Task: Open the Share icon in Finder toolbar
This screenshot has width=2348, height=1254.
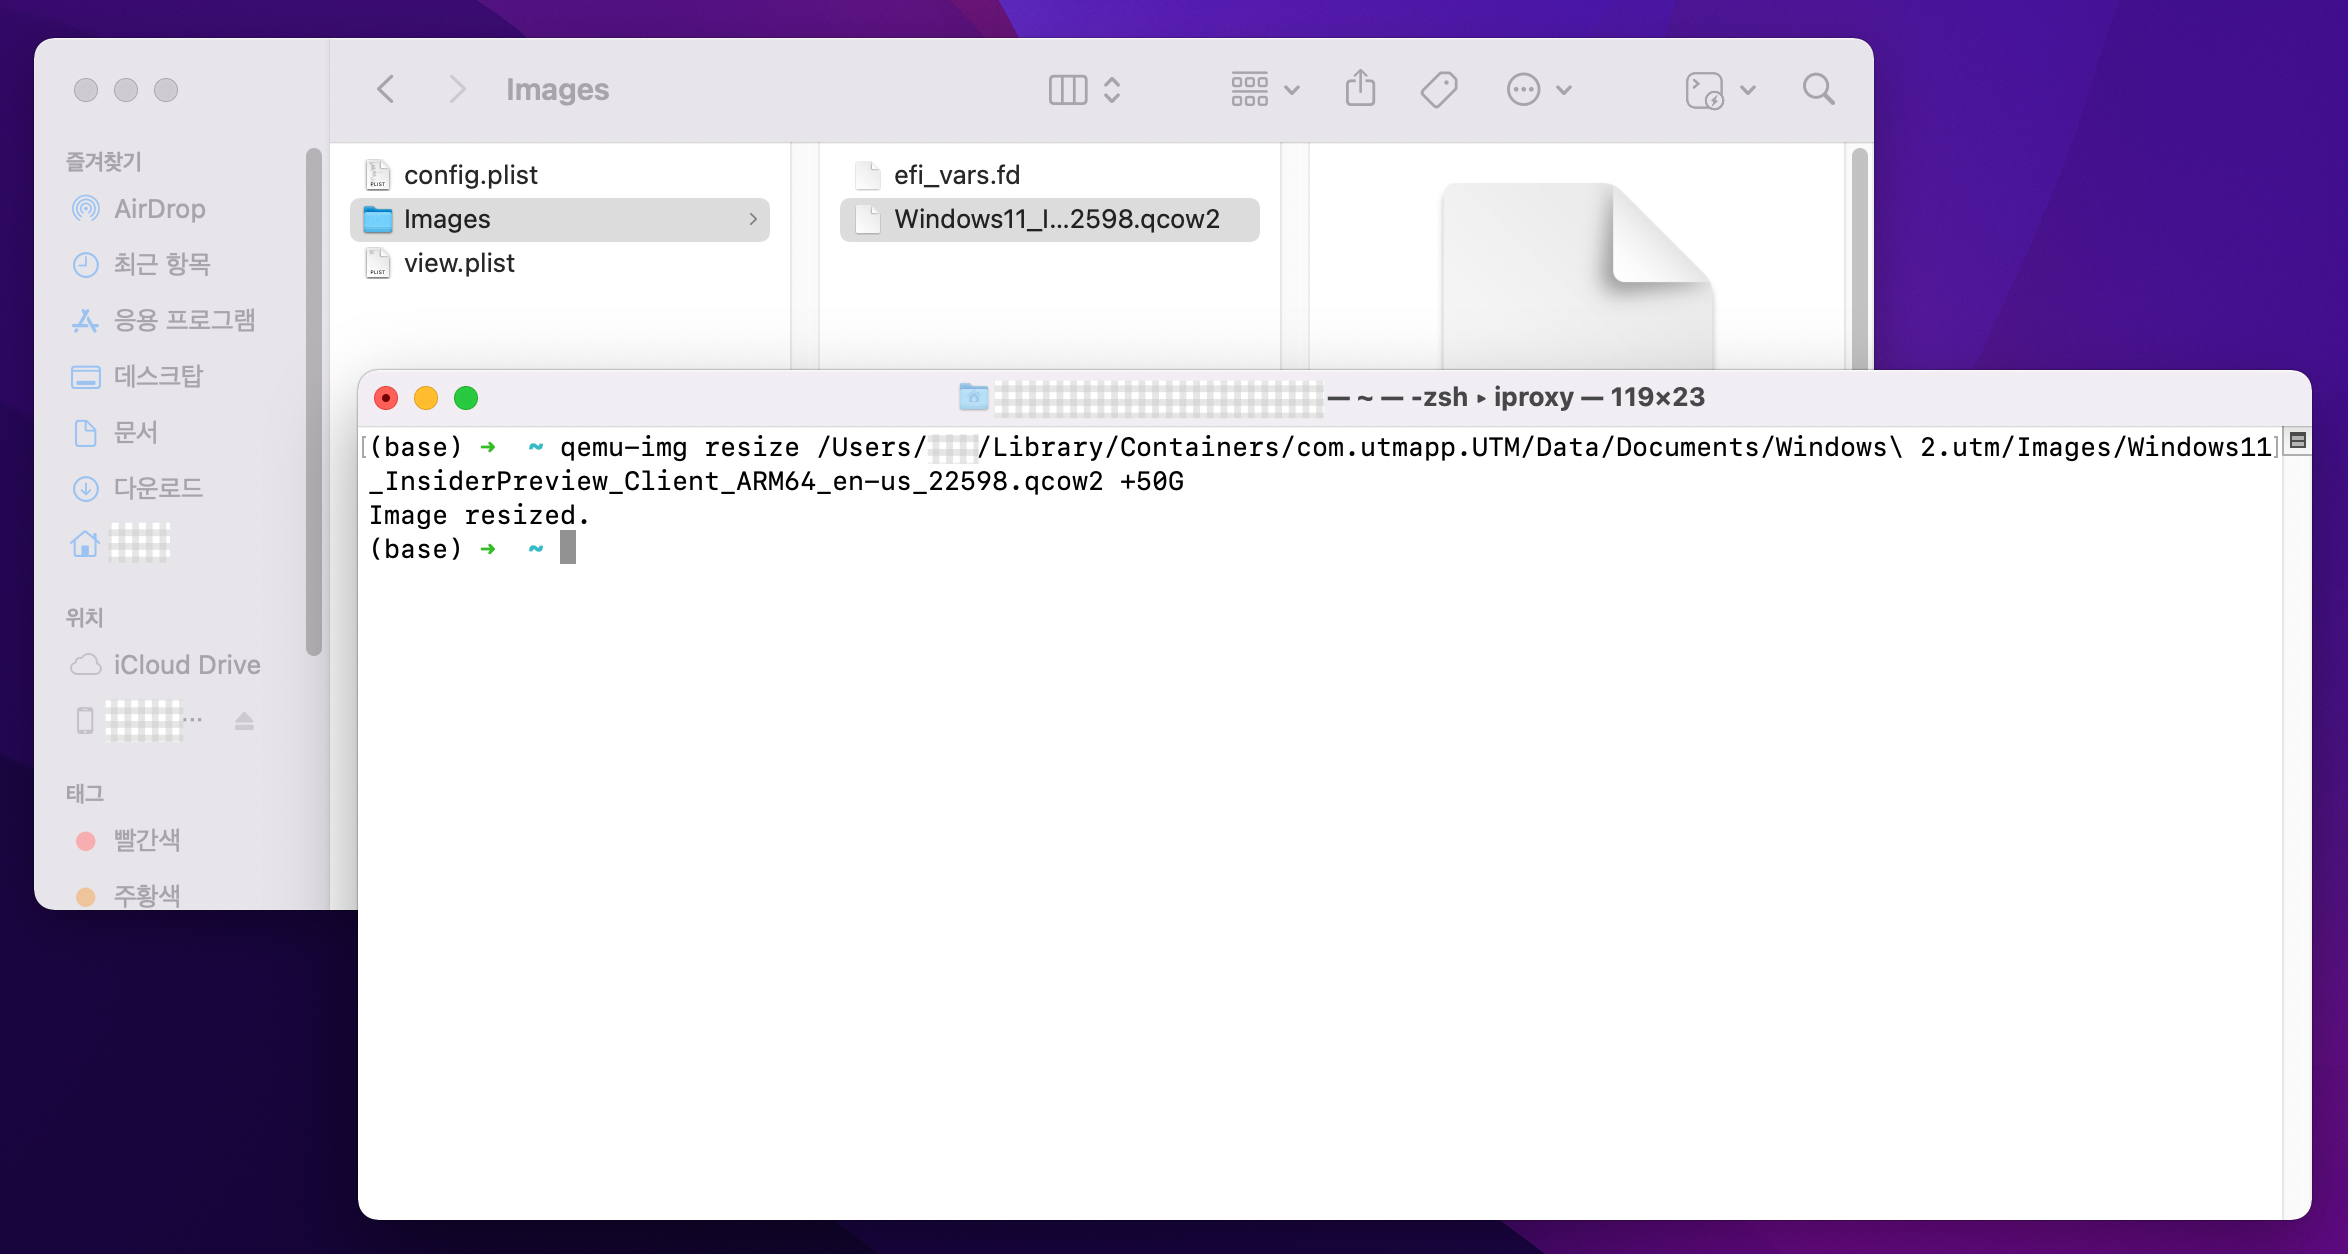Action: 1360,89
